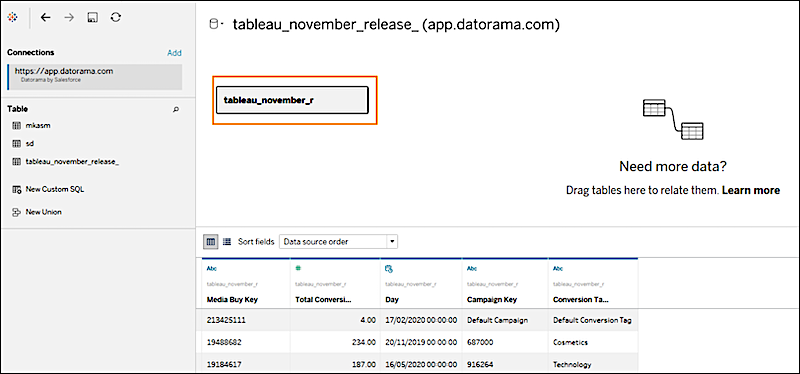The width and height of the screenshot is (800, 374).
Task: Select the Campaign Key column header
Action: pyautogui.click(x=492, y=300)
